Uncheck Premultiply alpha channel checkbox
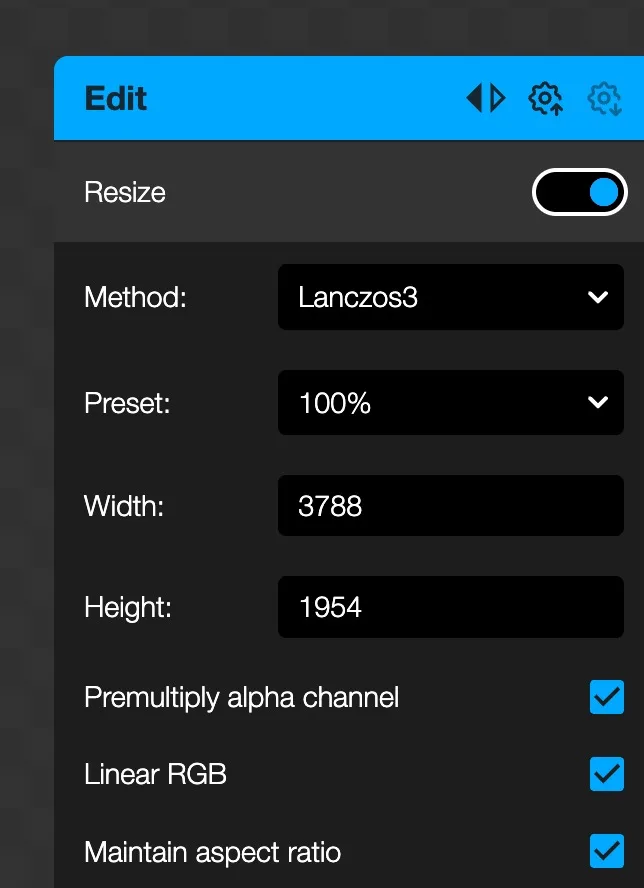The height and width of the screenshot is (888, 644). 606,697
